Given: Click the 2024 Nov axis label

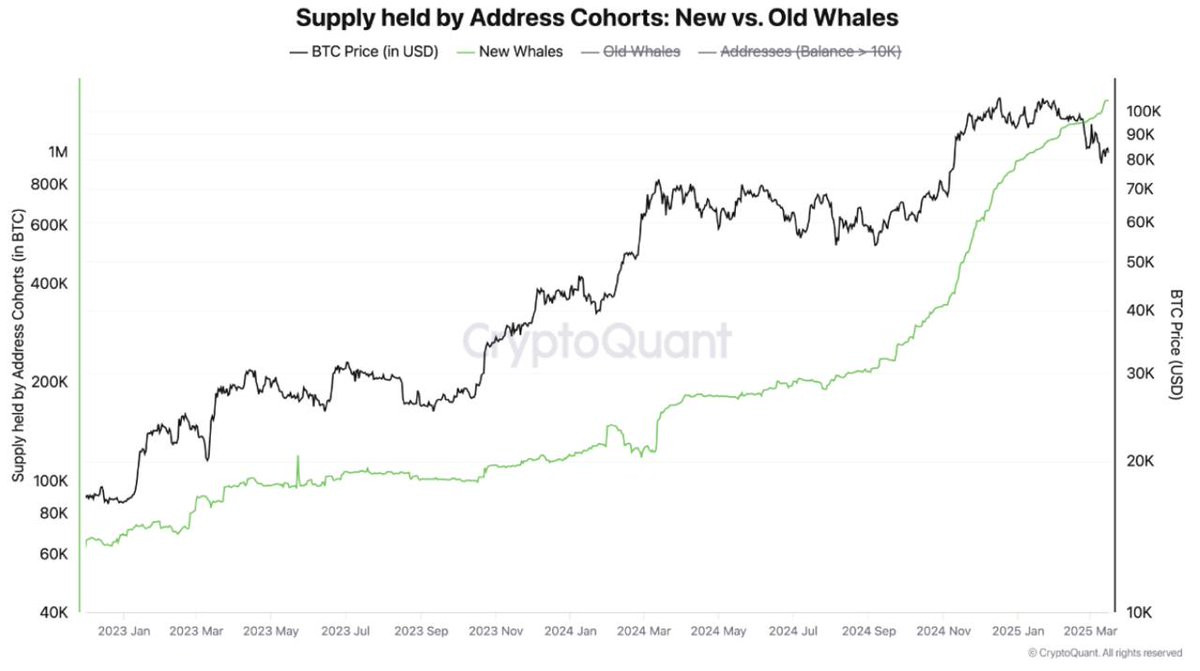Looking at the screenshot, I should tap(942, 631).
